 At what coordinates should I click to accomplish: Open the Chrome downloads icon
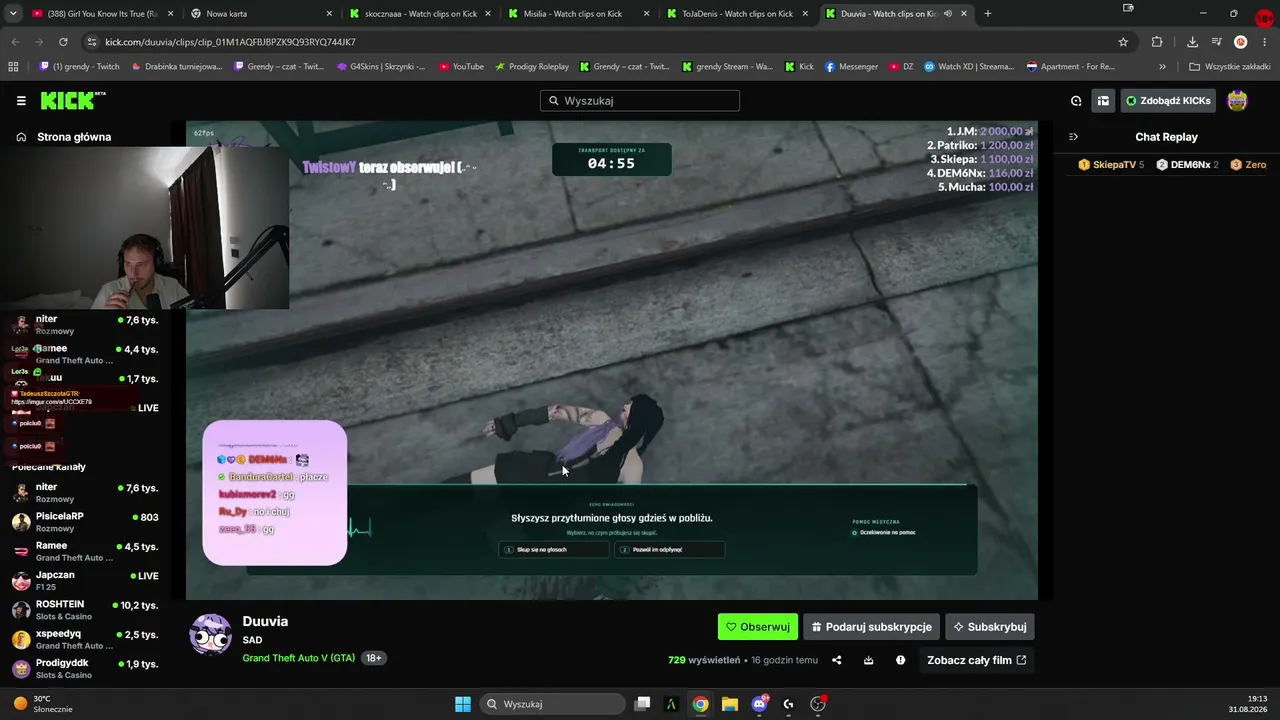tap(1192, 42)
